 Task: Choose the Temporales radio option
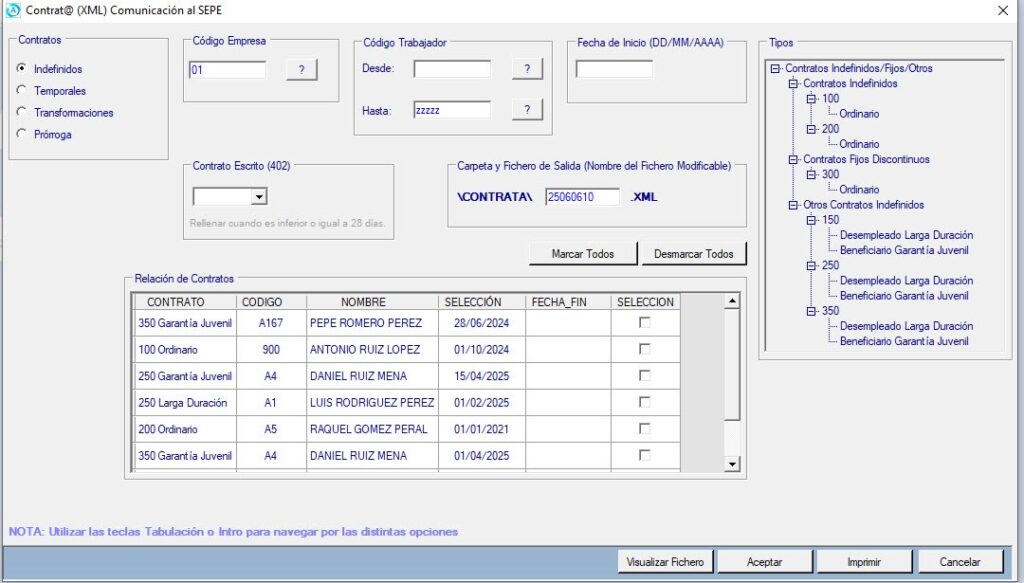point(21,91)
